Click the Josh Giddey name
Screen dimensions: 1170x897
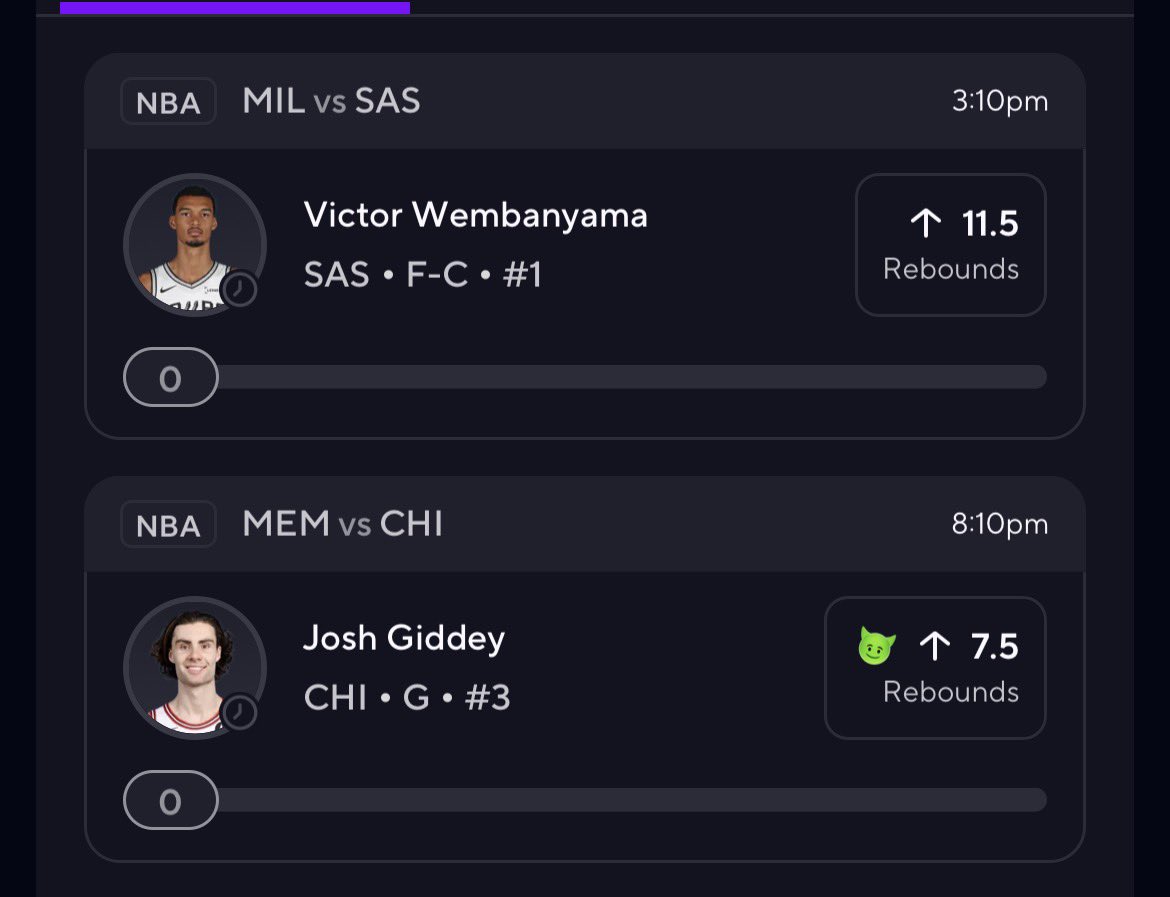(x=404, y=638)
